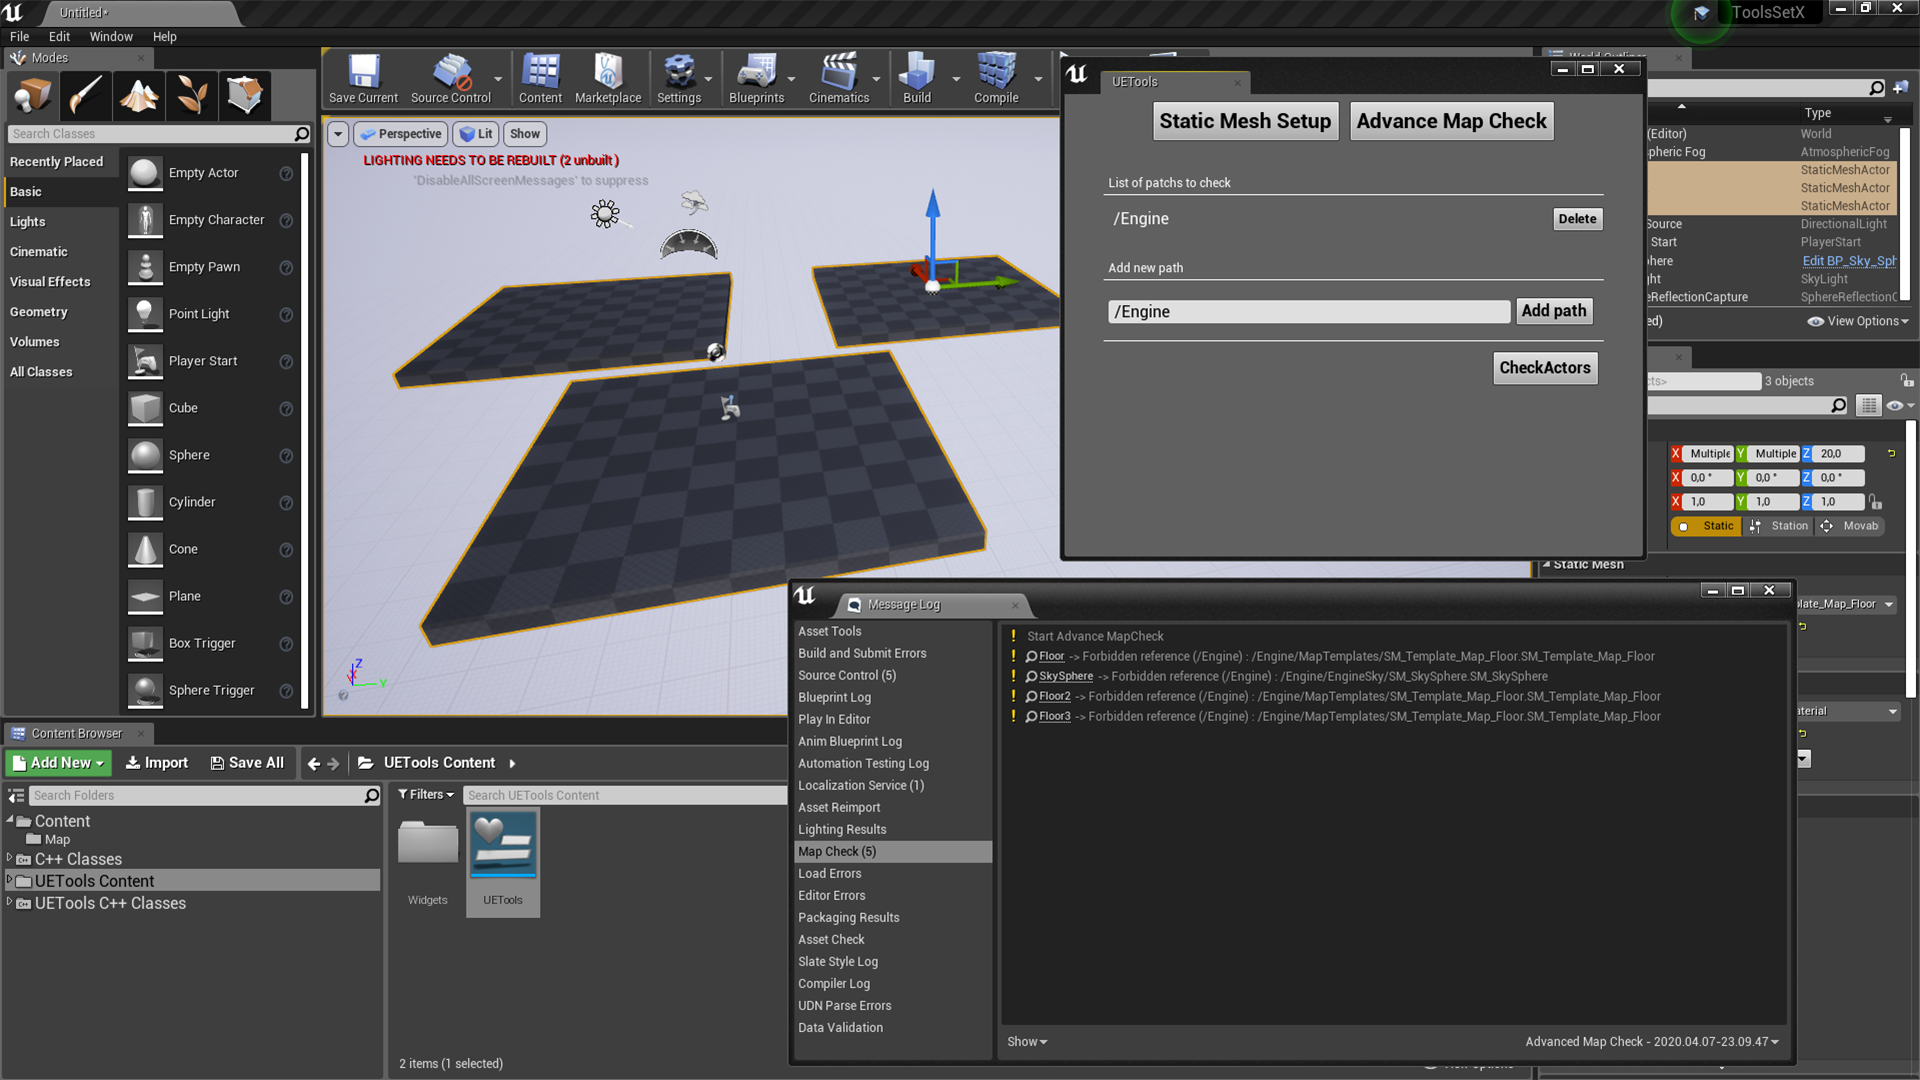Click the Static Mesh Setup button

[x=1245, y=120]
